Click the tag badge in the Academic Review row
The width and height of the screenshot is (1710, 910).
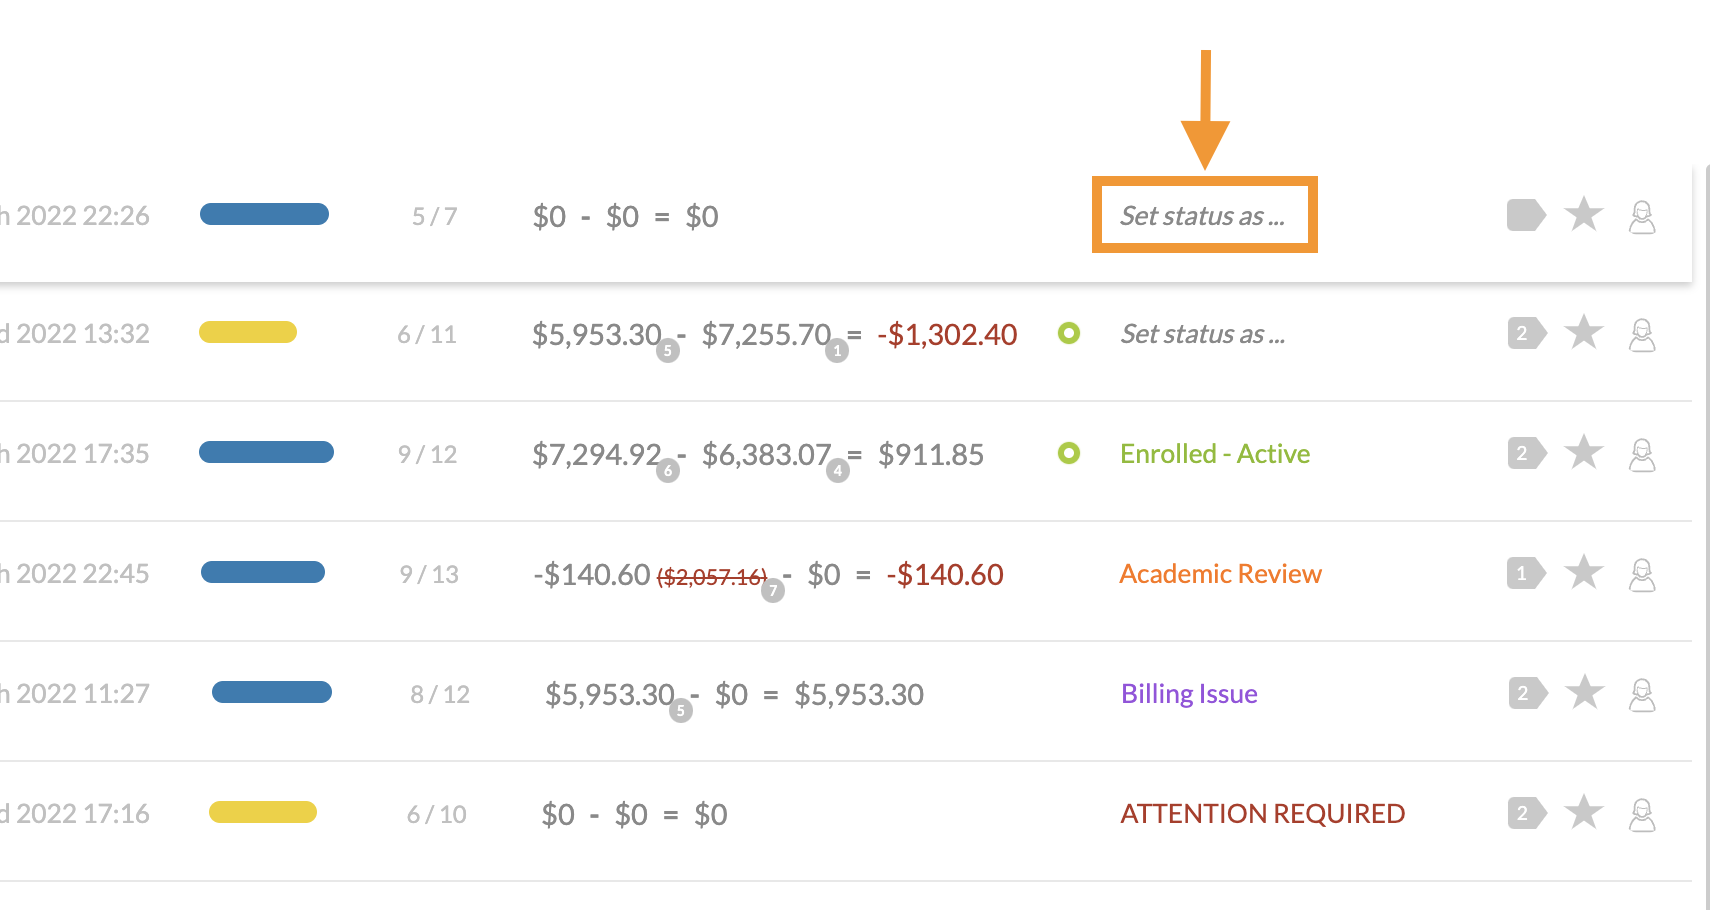1525,573
